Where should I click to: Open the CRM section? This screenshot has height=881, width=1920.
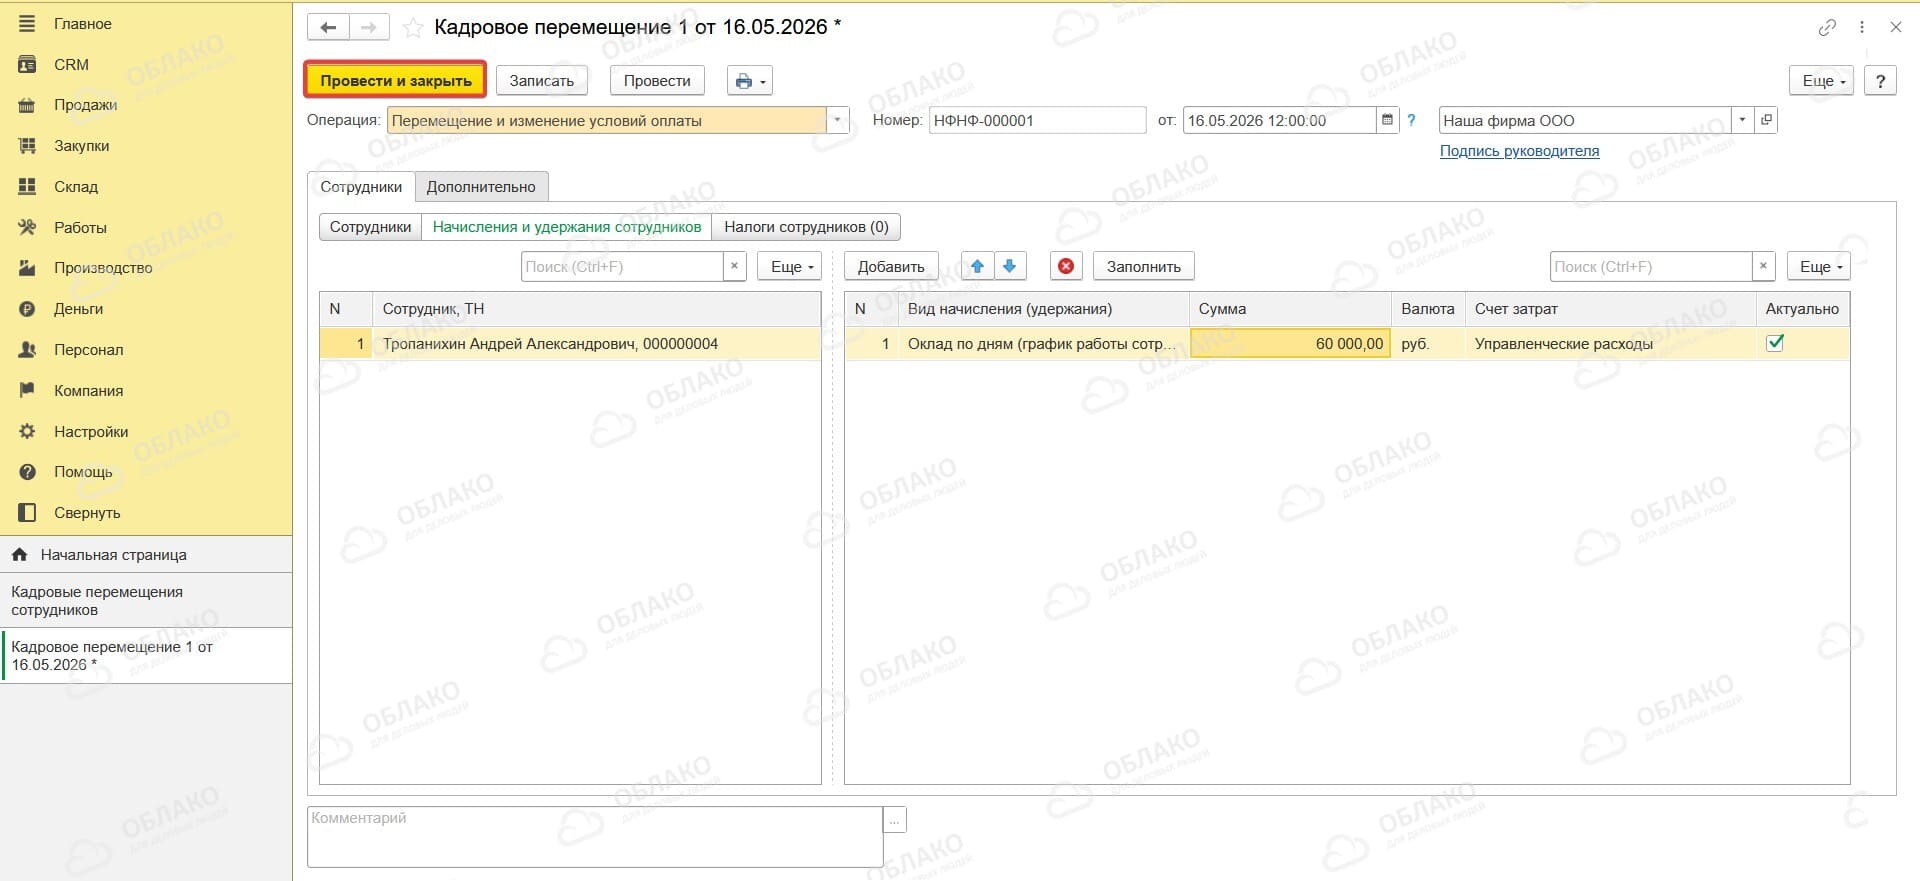pos(71,65)
